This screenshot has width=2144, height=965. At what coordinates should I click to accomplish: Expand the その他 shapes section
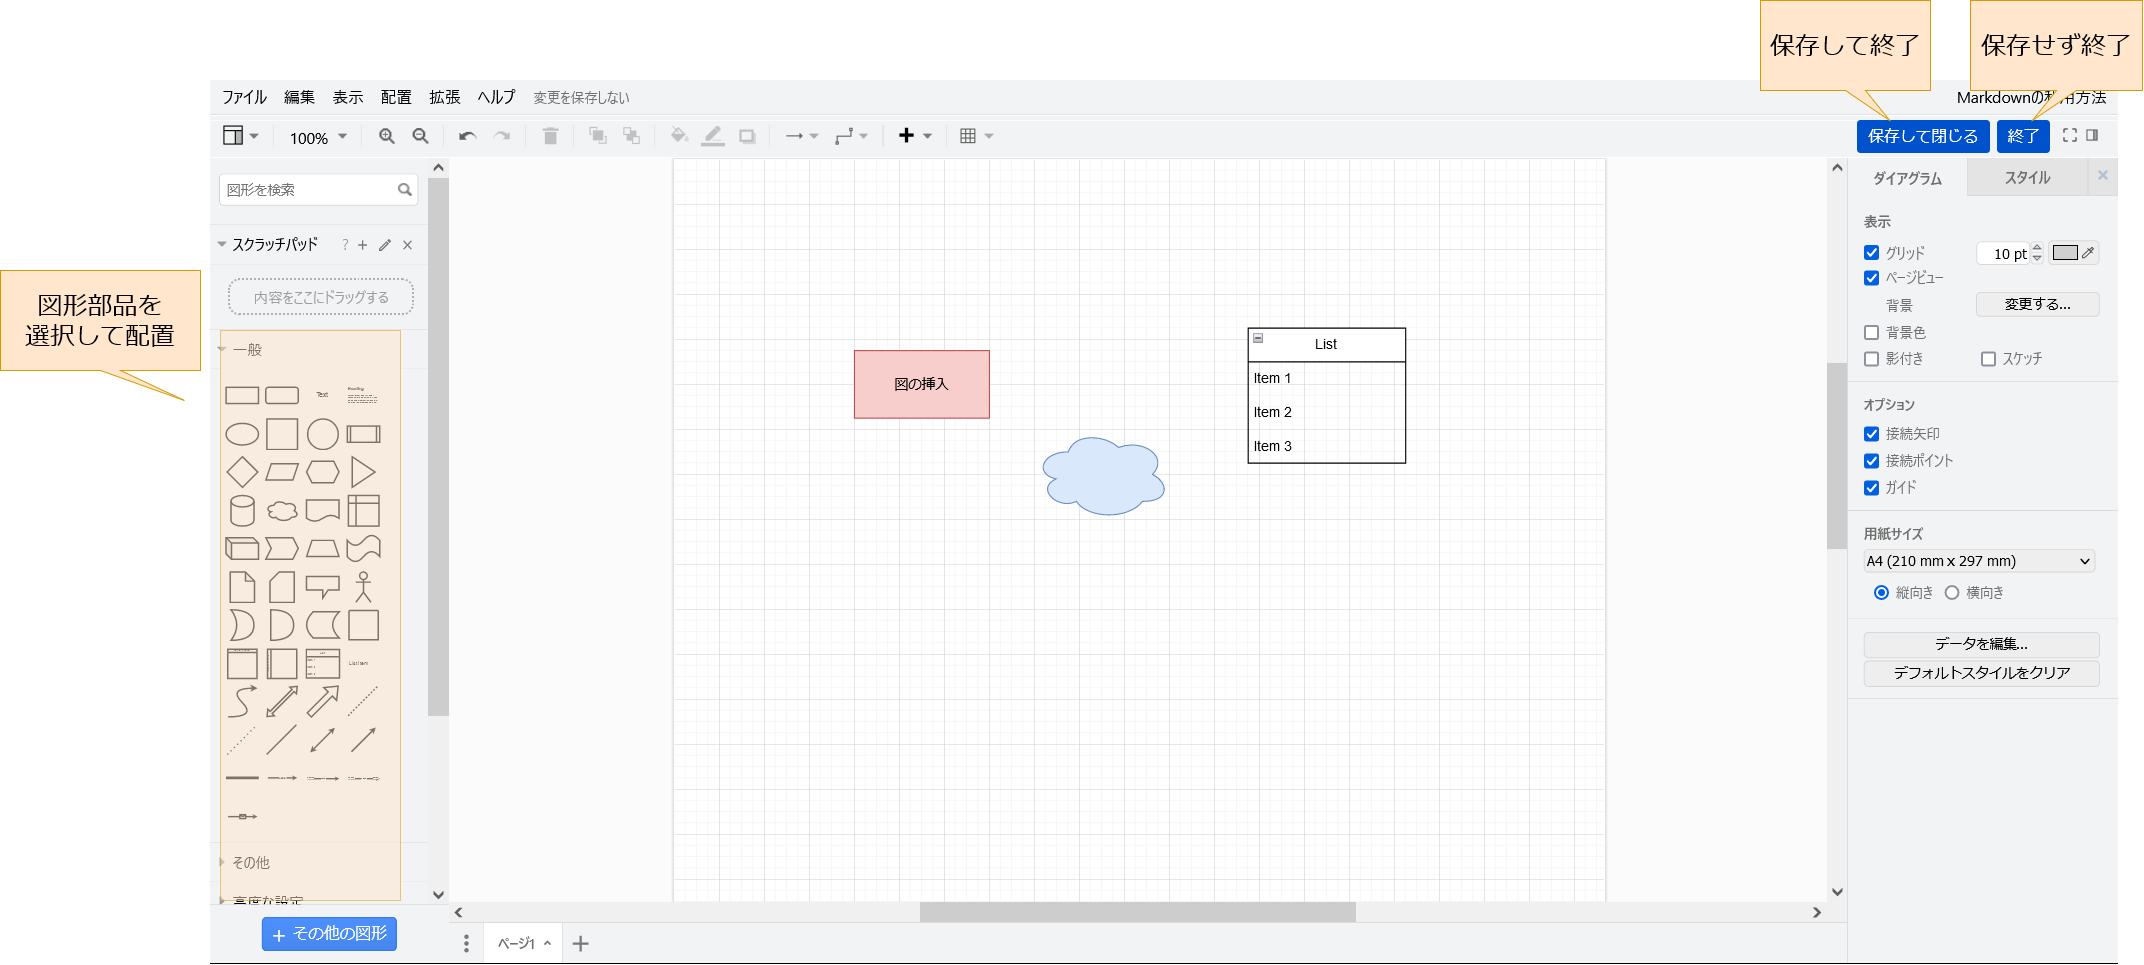pyautogui.click(x=251, y=862)
